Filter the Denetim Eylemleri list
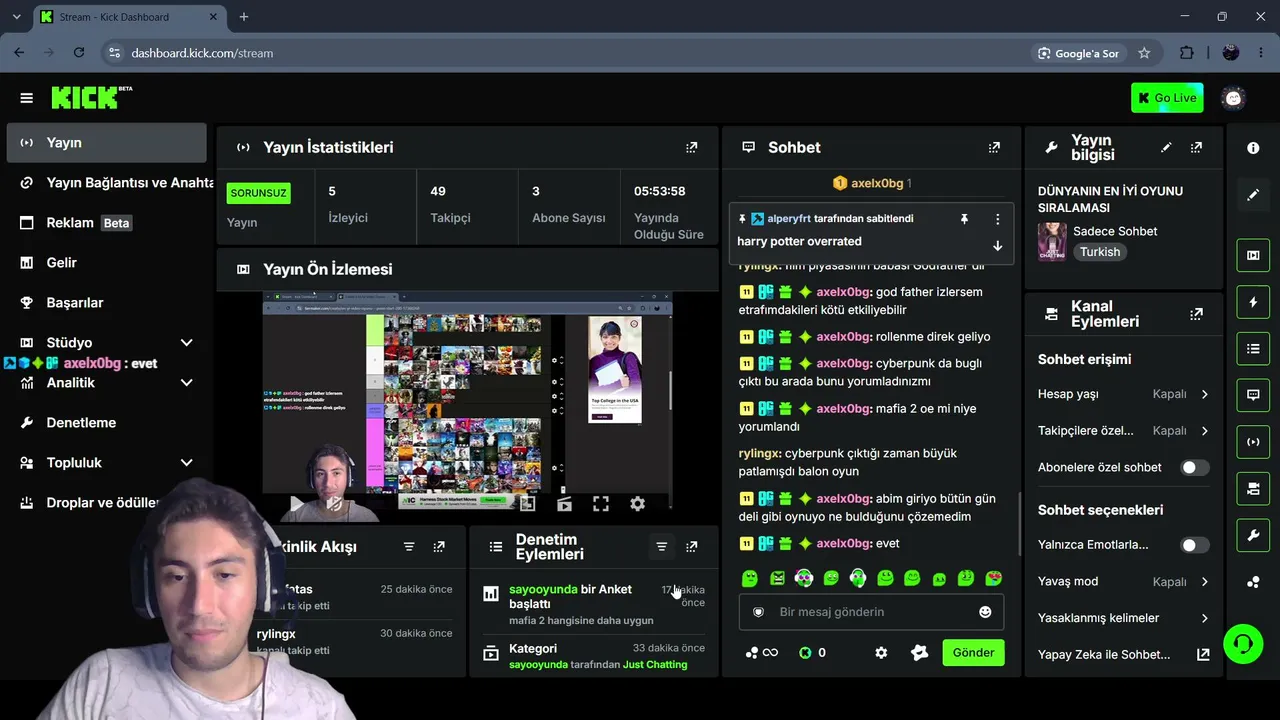The width and height of the screenshot is (1280, 720). 661,547
